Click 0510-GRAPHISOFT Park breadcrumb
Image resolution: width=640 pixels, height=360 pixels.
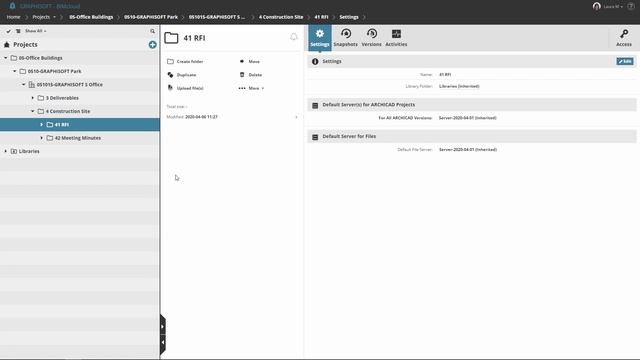click(151, 17)
